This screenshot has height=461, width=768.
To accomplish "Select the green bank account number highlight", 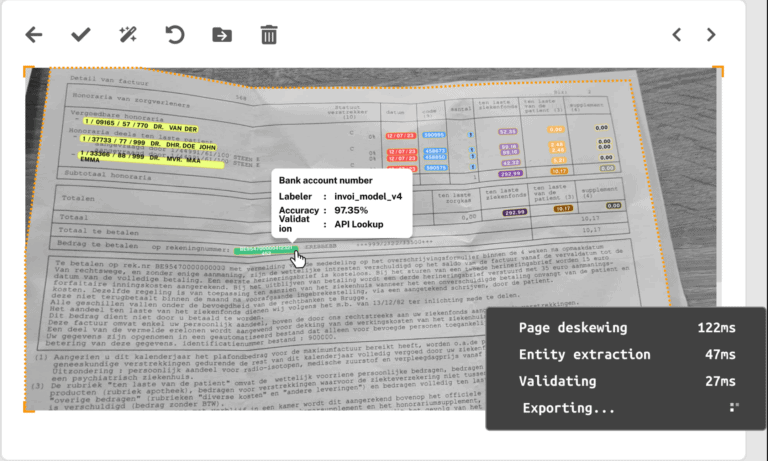I will (265, 251).
